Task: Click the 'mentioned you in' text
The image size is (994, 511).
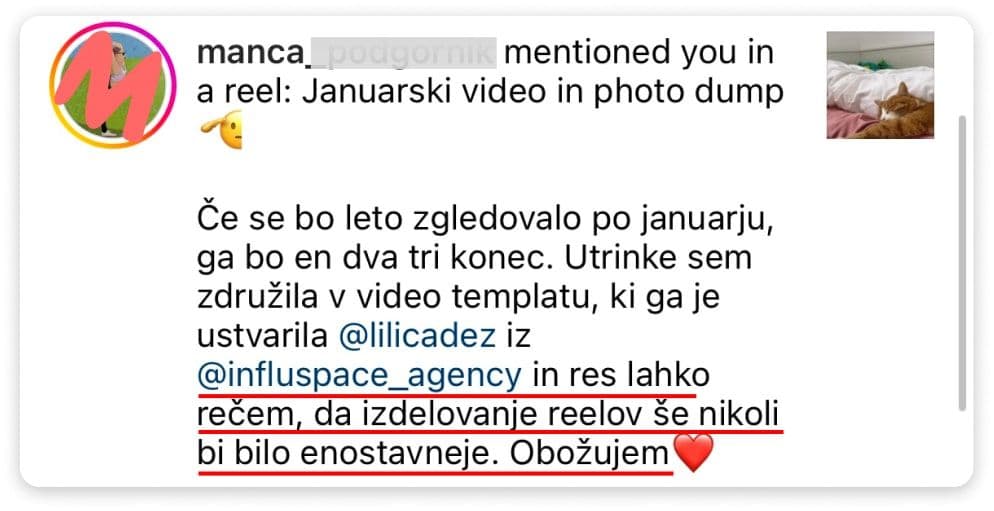Action: tap(639, 53)
